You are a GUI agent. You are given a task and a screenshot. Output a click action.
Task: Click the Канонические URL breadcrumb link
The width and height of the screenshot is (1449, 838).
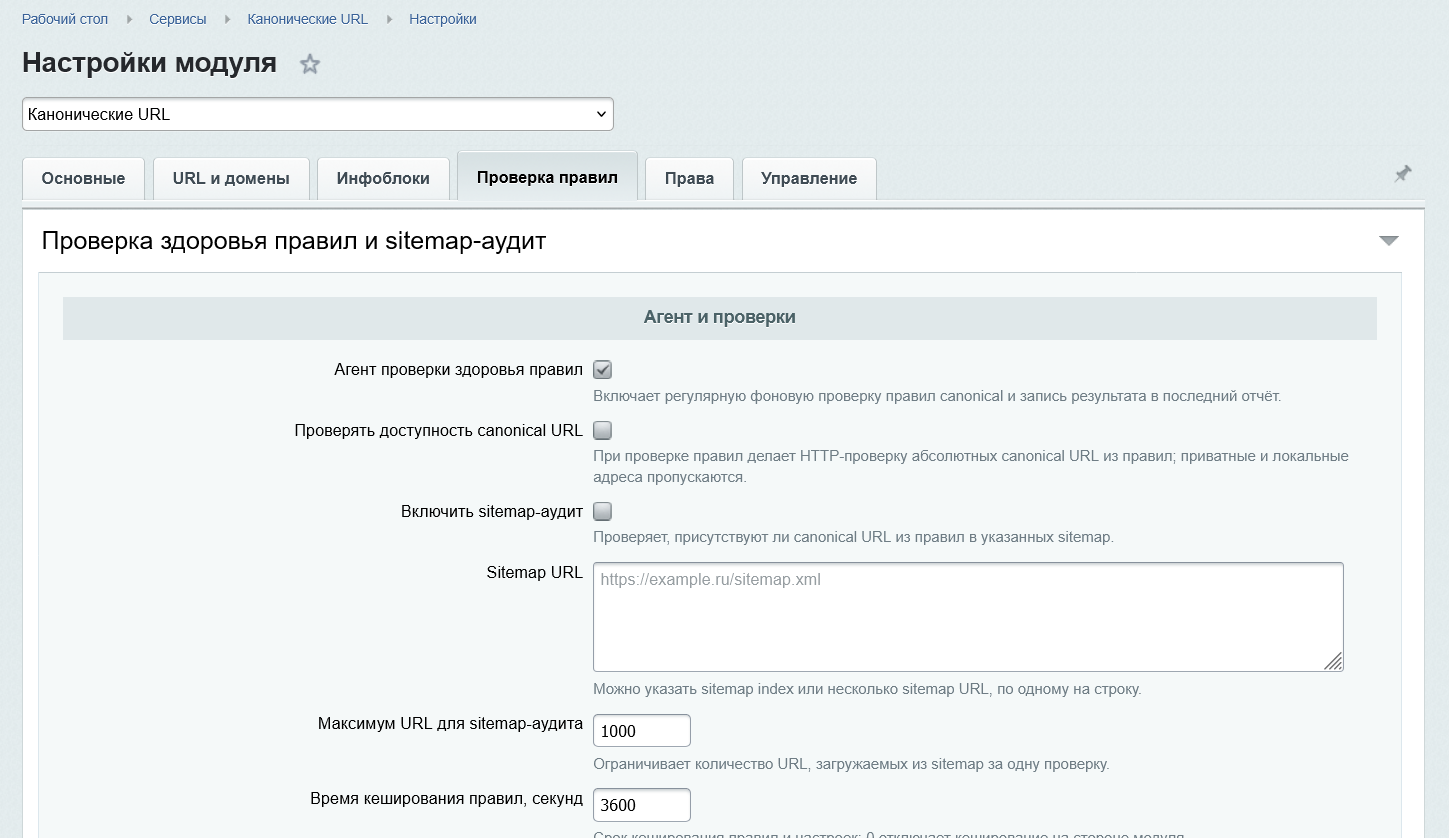(308, 19)
